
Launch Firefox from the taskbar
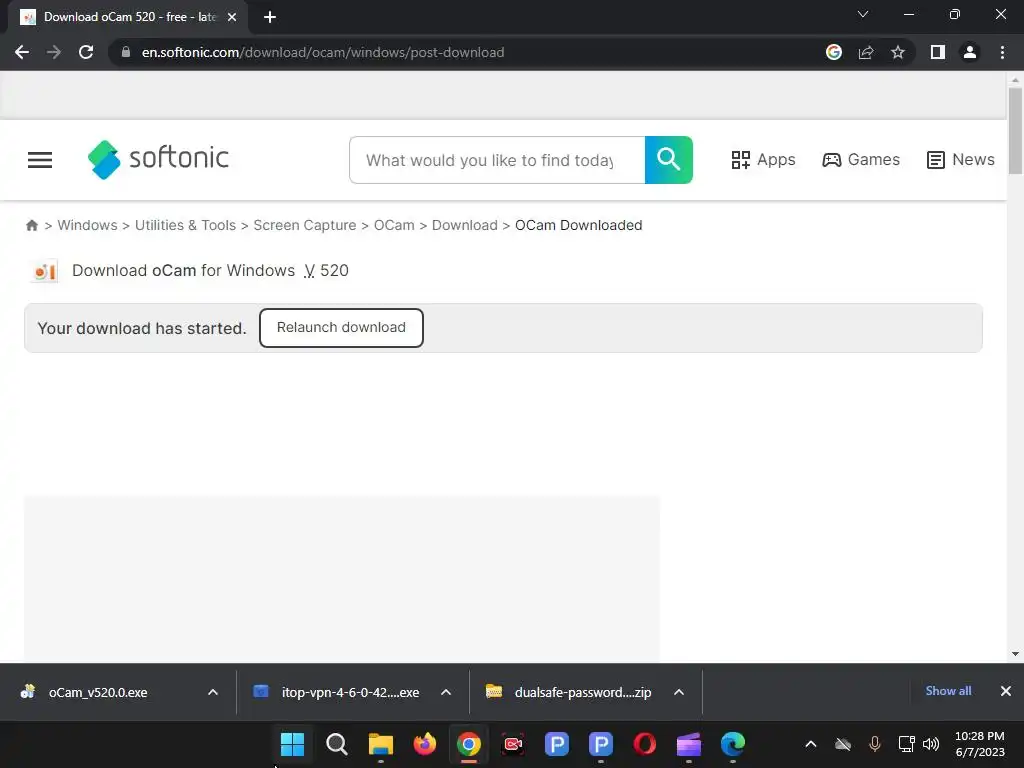click(424, 744)
